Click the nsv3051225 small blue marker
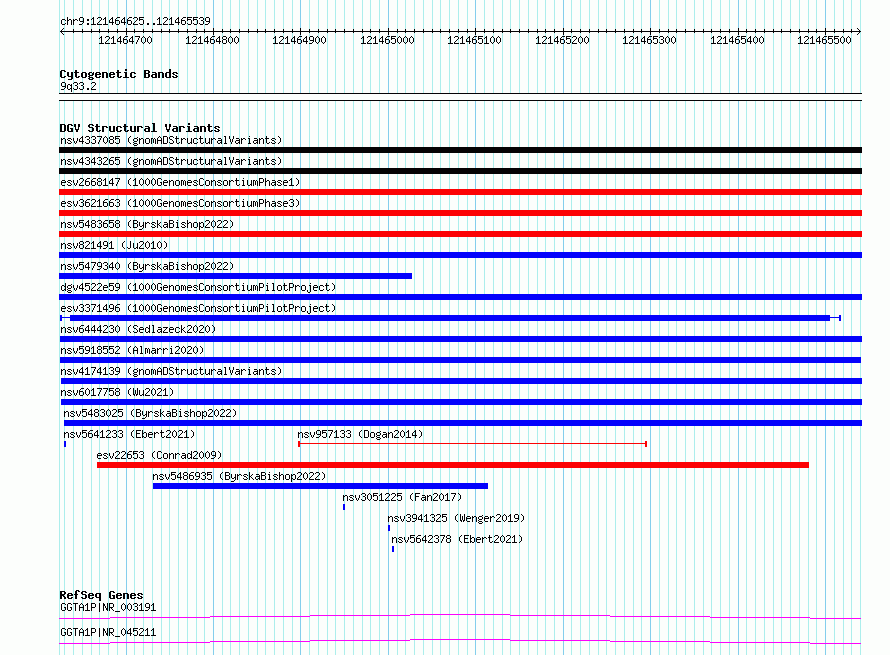This screenshot has height=655, width=890. coord(344,507)
